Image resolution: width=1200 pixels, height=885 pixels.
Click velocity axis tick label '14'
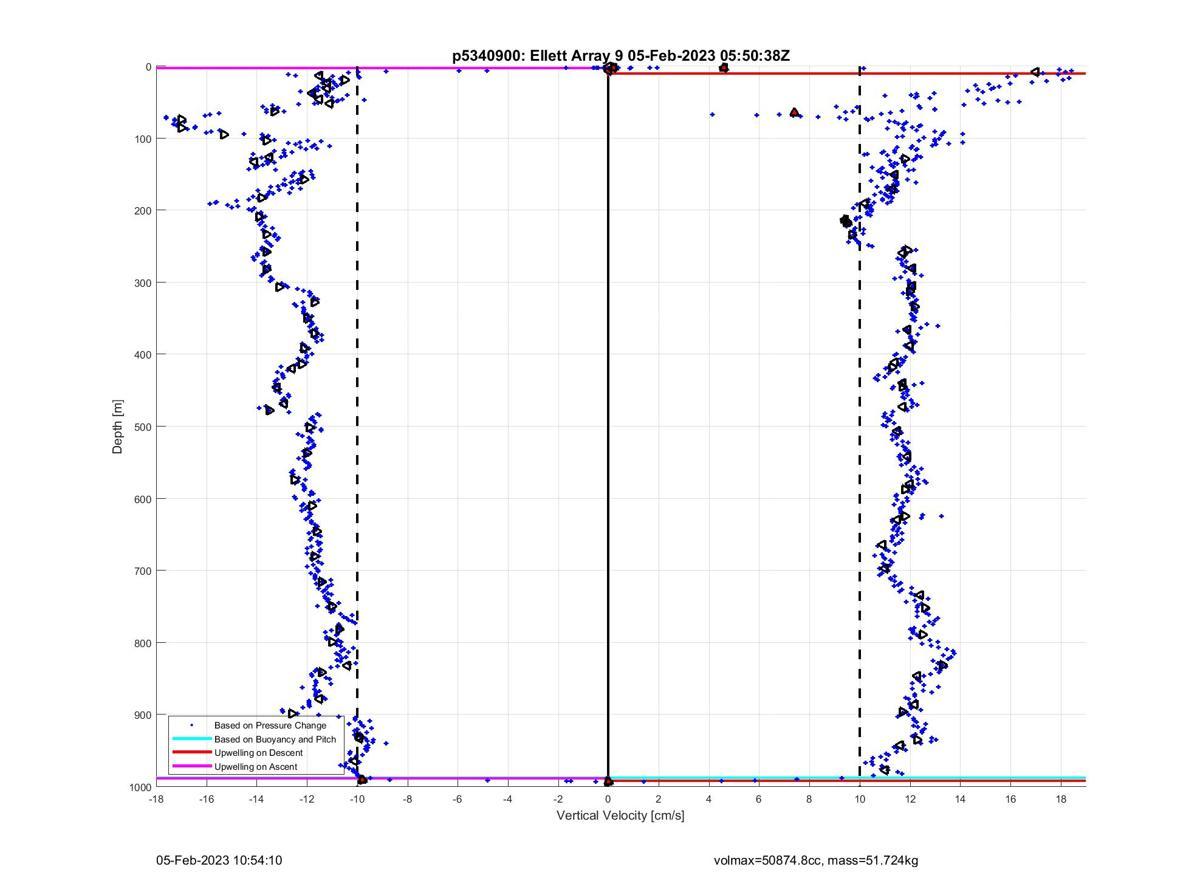click(x=960, y=799)
